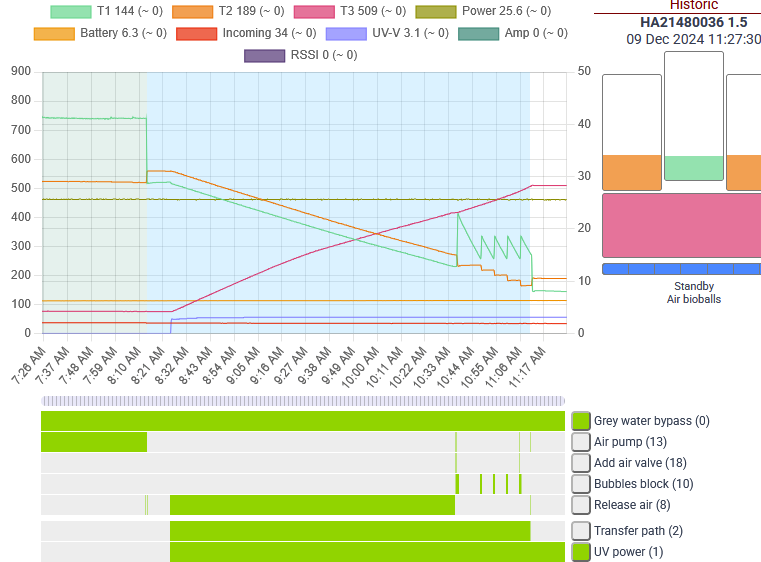Click the Release air long green segment
Image resolution: width=761 pixels, height=562 pixels.
(x=313, y=505)
